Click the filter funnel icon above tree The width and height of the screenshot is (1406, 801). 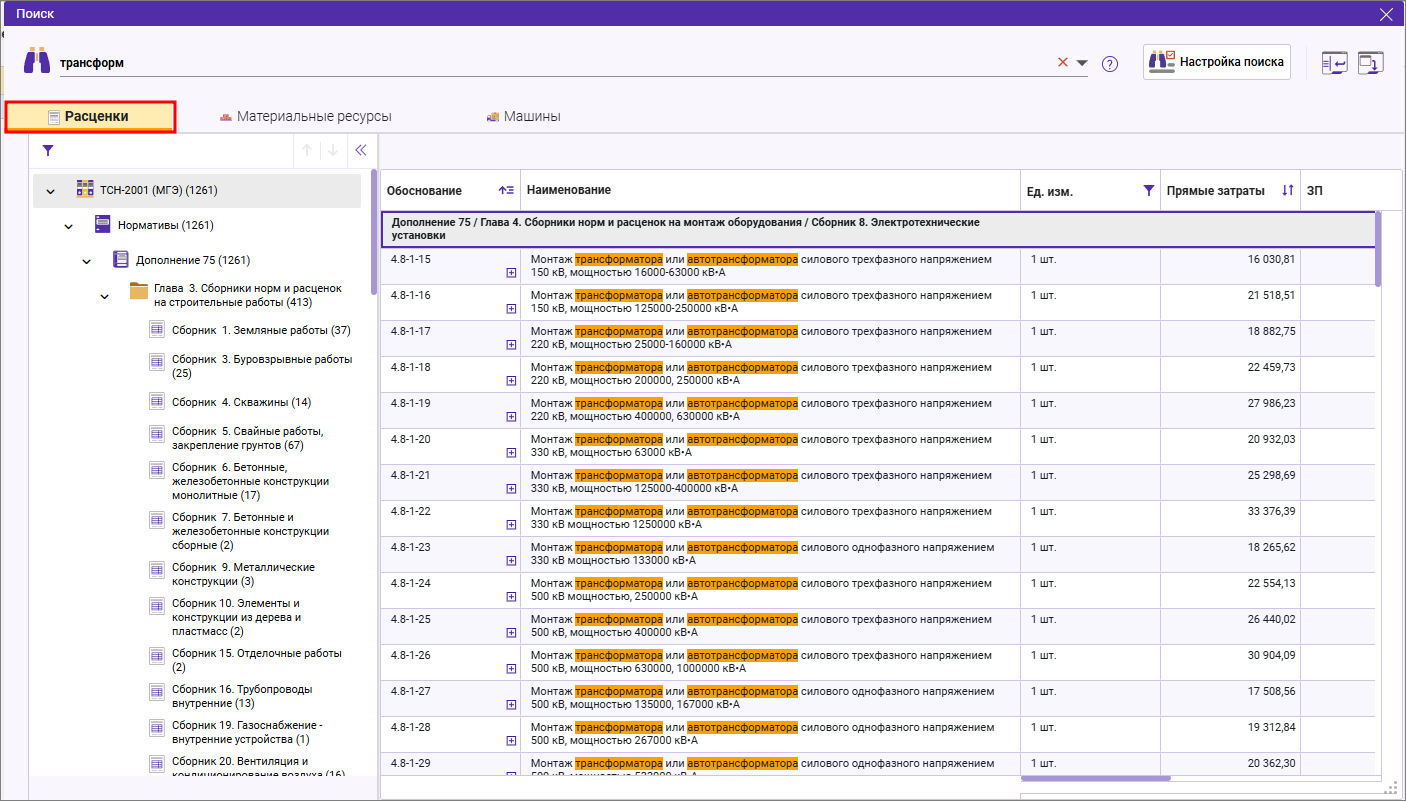(48, 151)
